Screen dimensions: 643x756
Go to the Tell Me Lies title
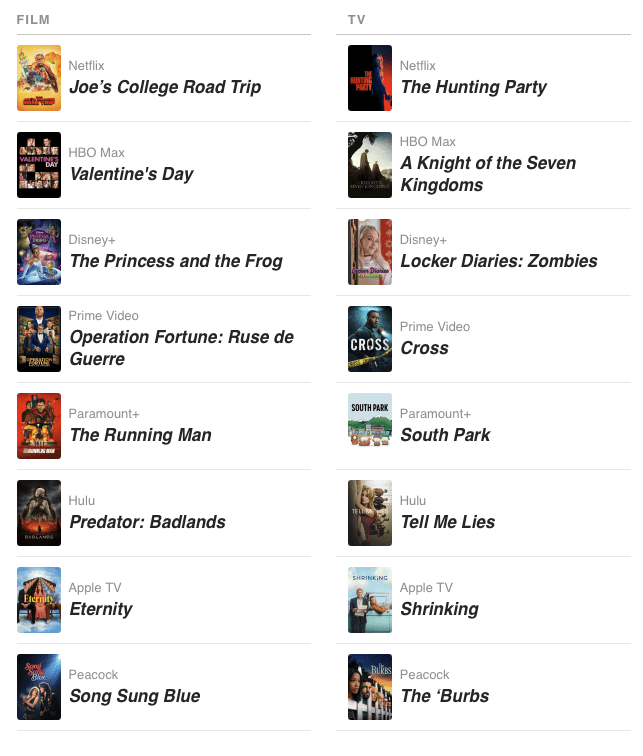click(x=447, y=522)
